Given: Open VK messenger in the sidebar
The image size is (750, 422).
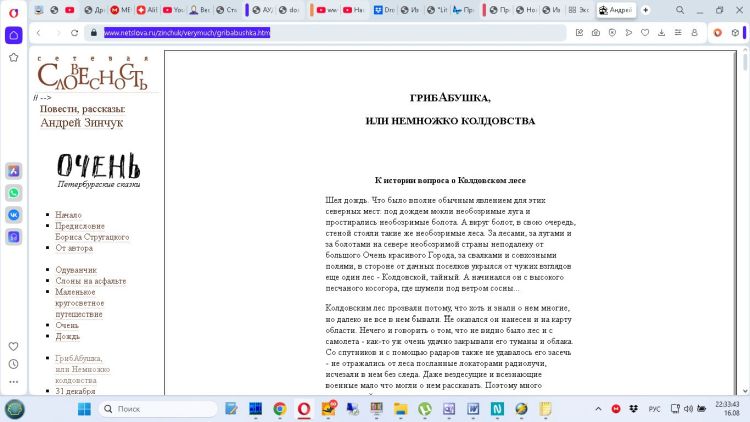Looking at the screenshot, I should tap(13, 215).
